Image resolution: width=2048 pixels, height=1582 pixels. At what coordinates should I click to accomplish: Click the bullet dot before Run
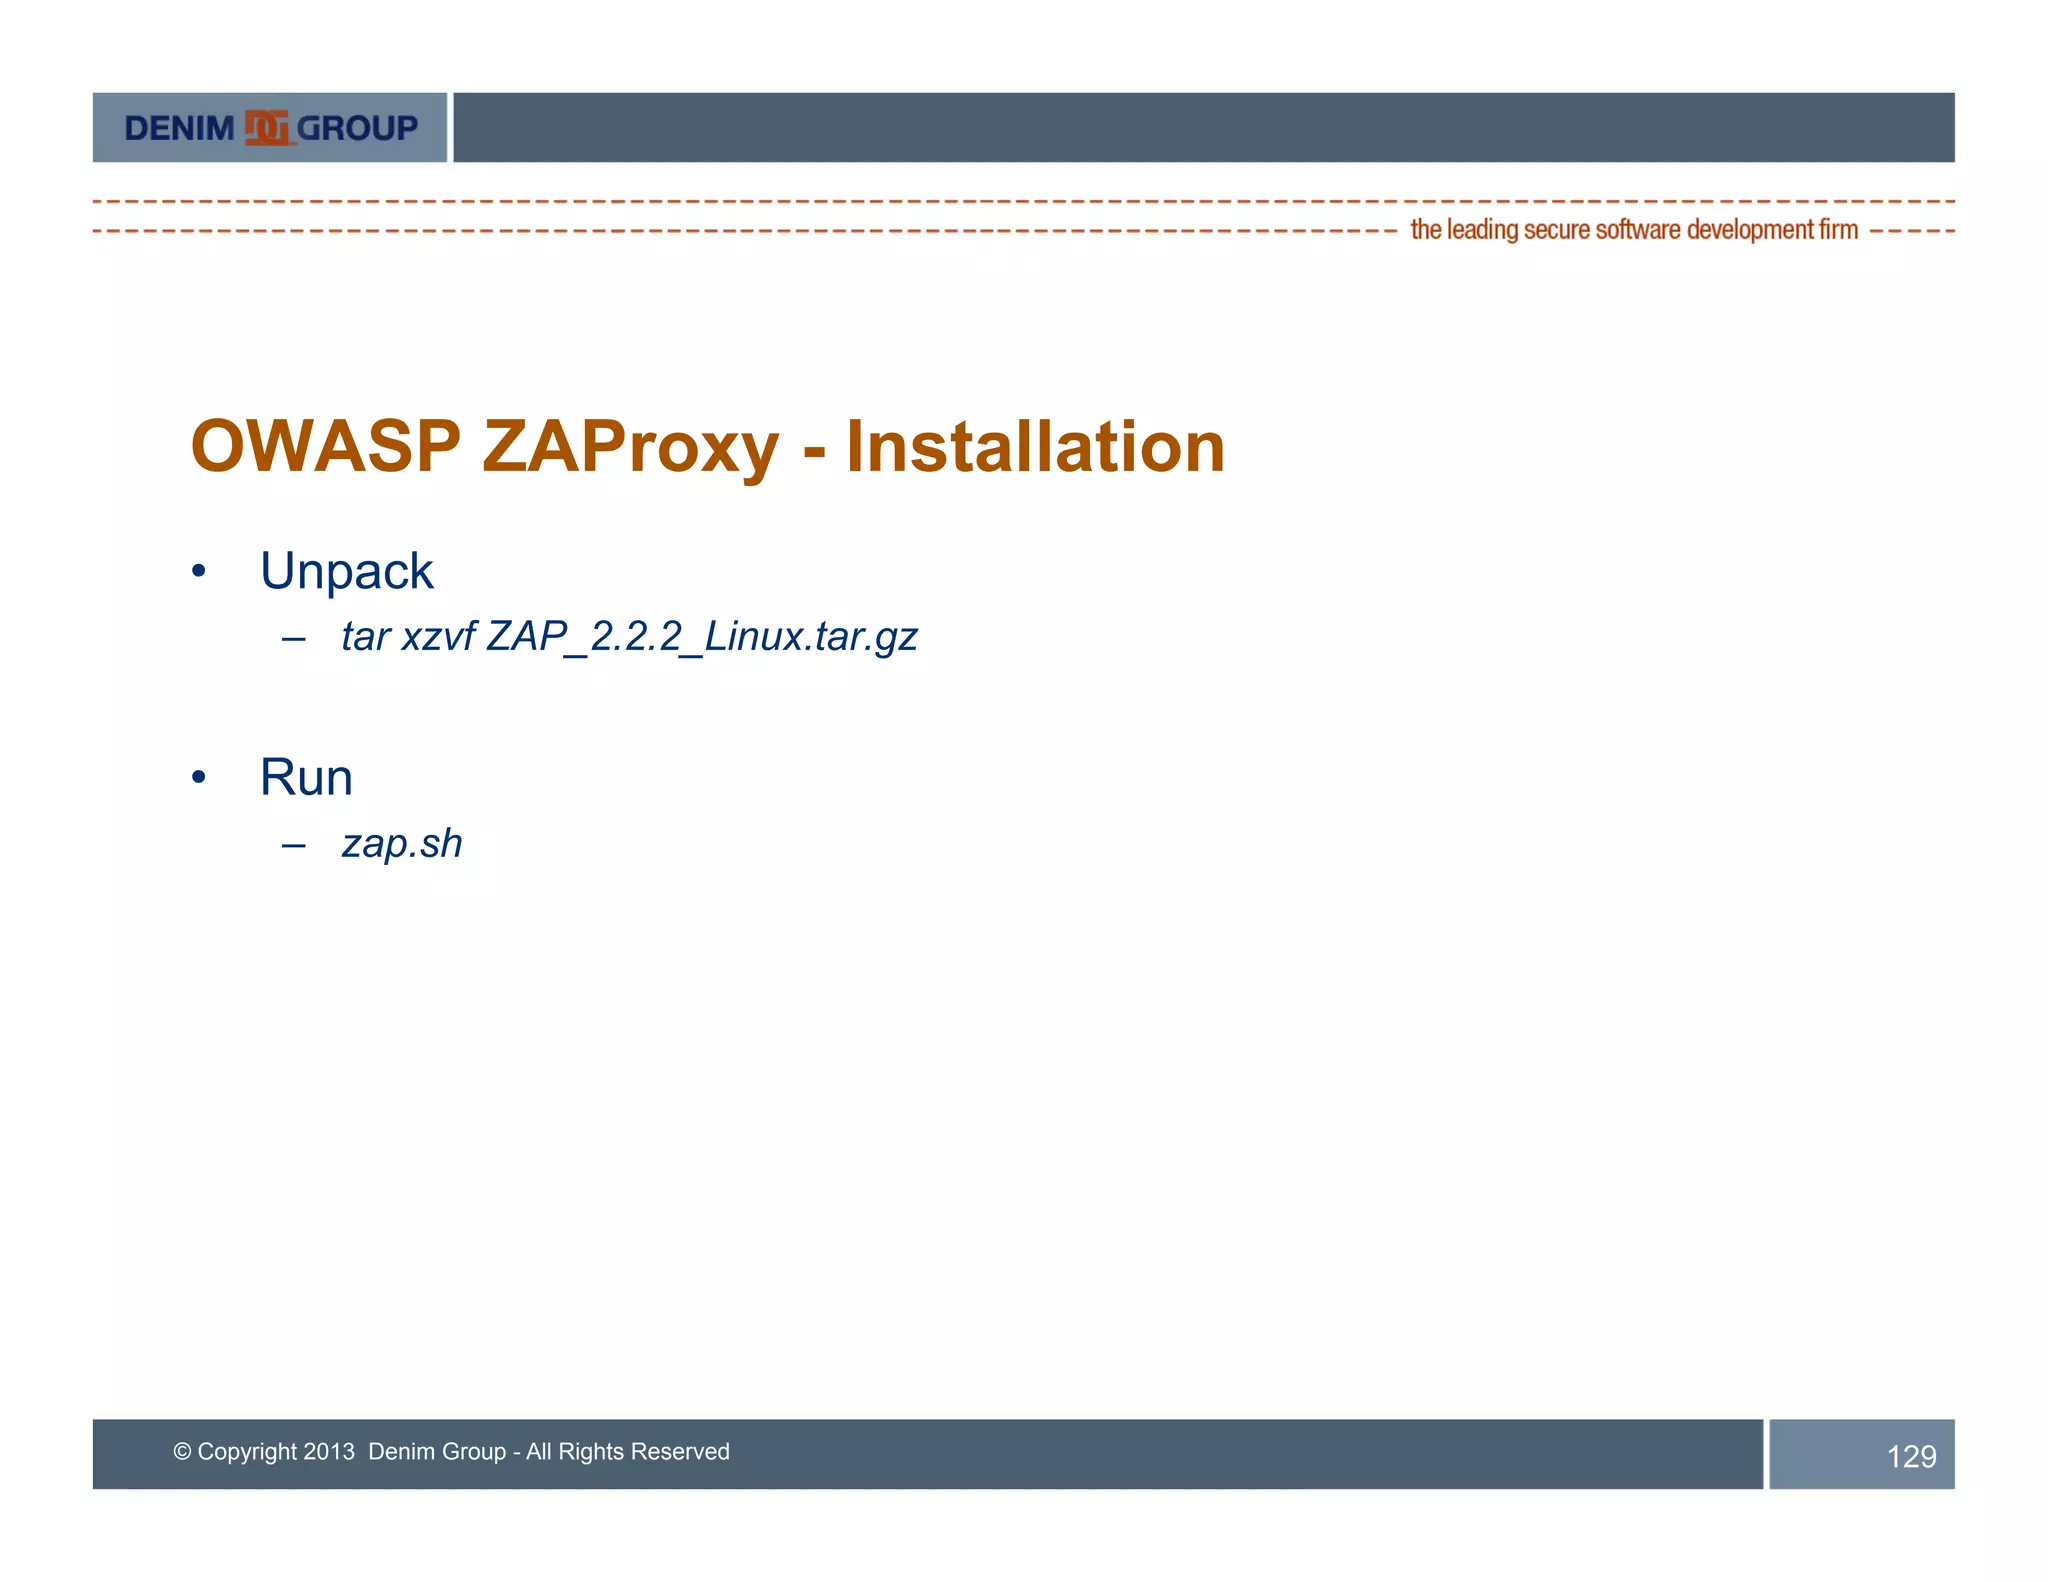coord(199,777)
